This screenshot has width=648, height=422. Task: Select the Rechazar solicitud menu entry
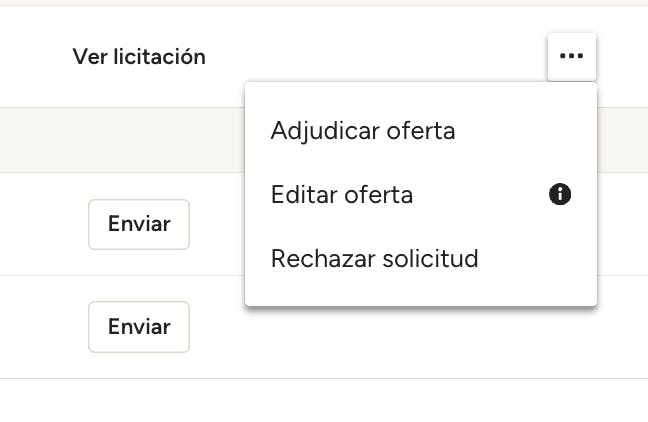(x=375, y=259)
